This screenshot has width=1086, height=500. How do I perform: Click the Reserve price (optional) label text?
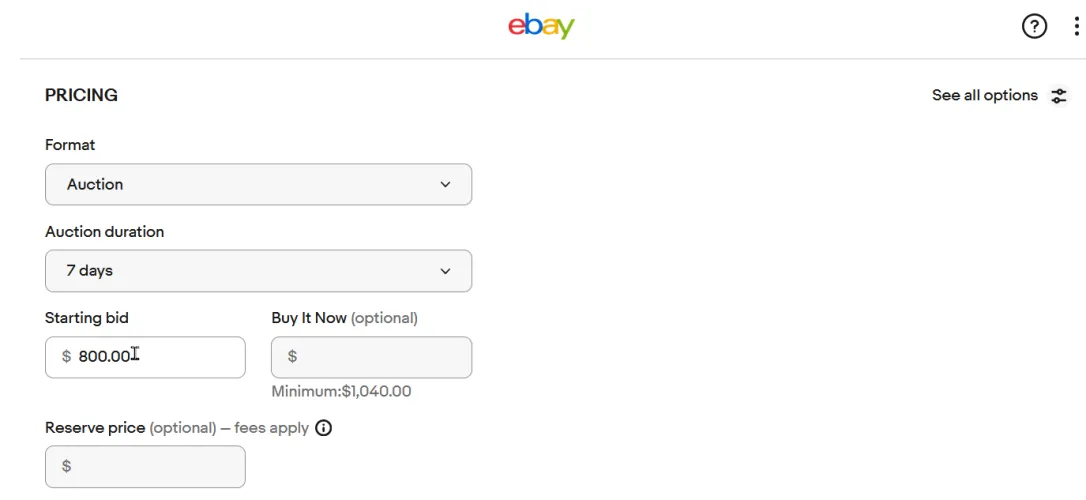coord(130,428)
